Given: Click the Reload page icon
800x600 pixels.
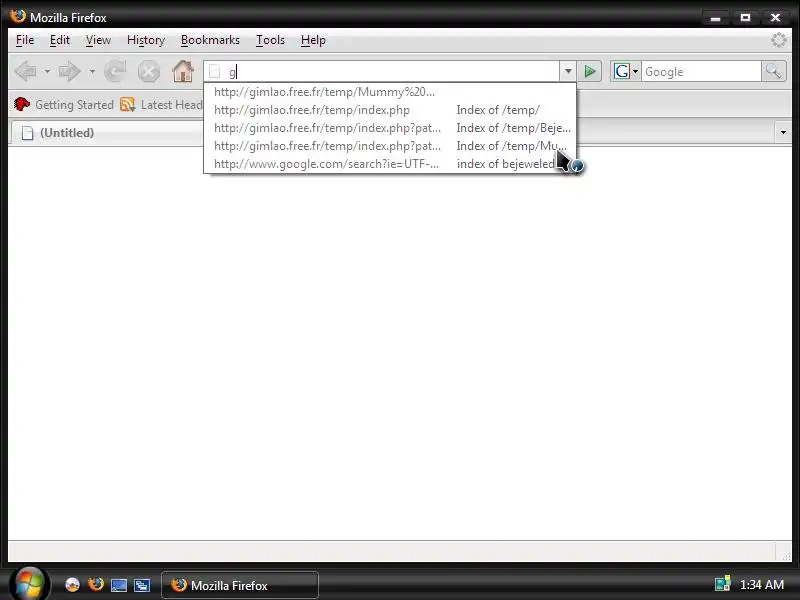Looking at the screenshot, I should tap(115, 71).
